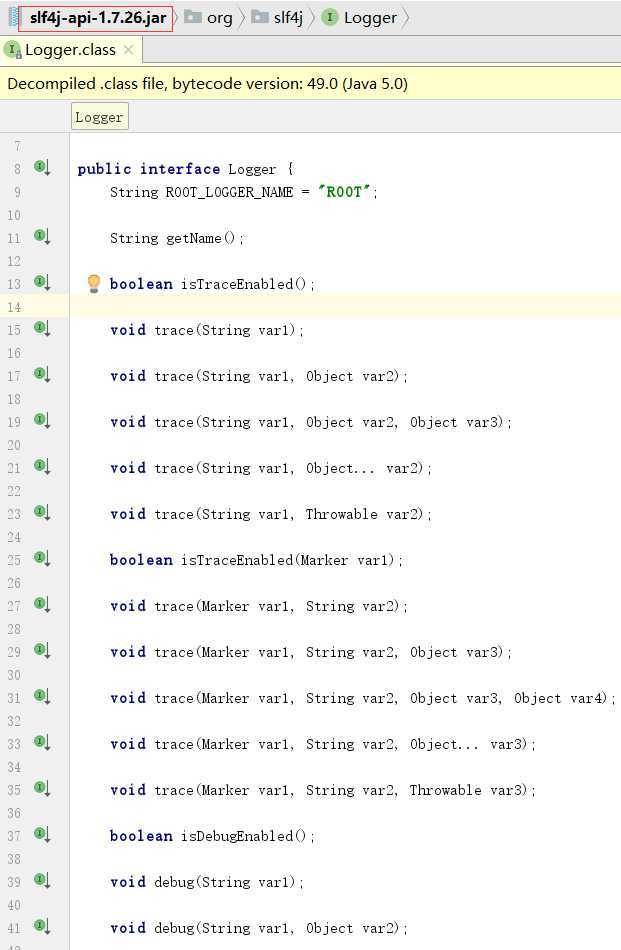Image resolution: width=621 pixels, height=950 pixels.
Task: Click the getName method name
Action: point(194,238)
